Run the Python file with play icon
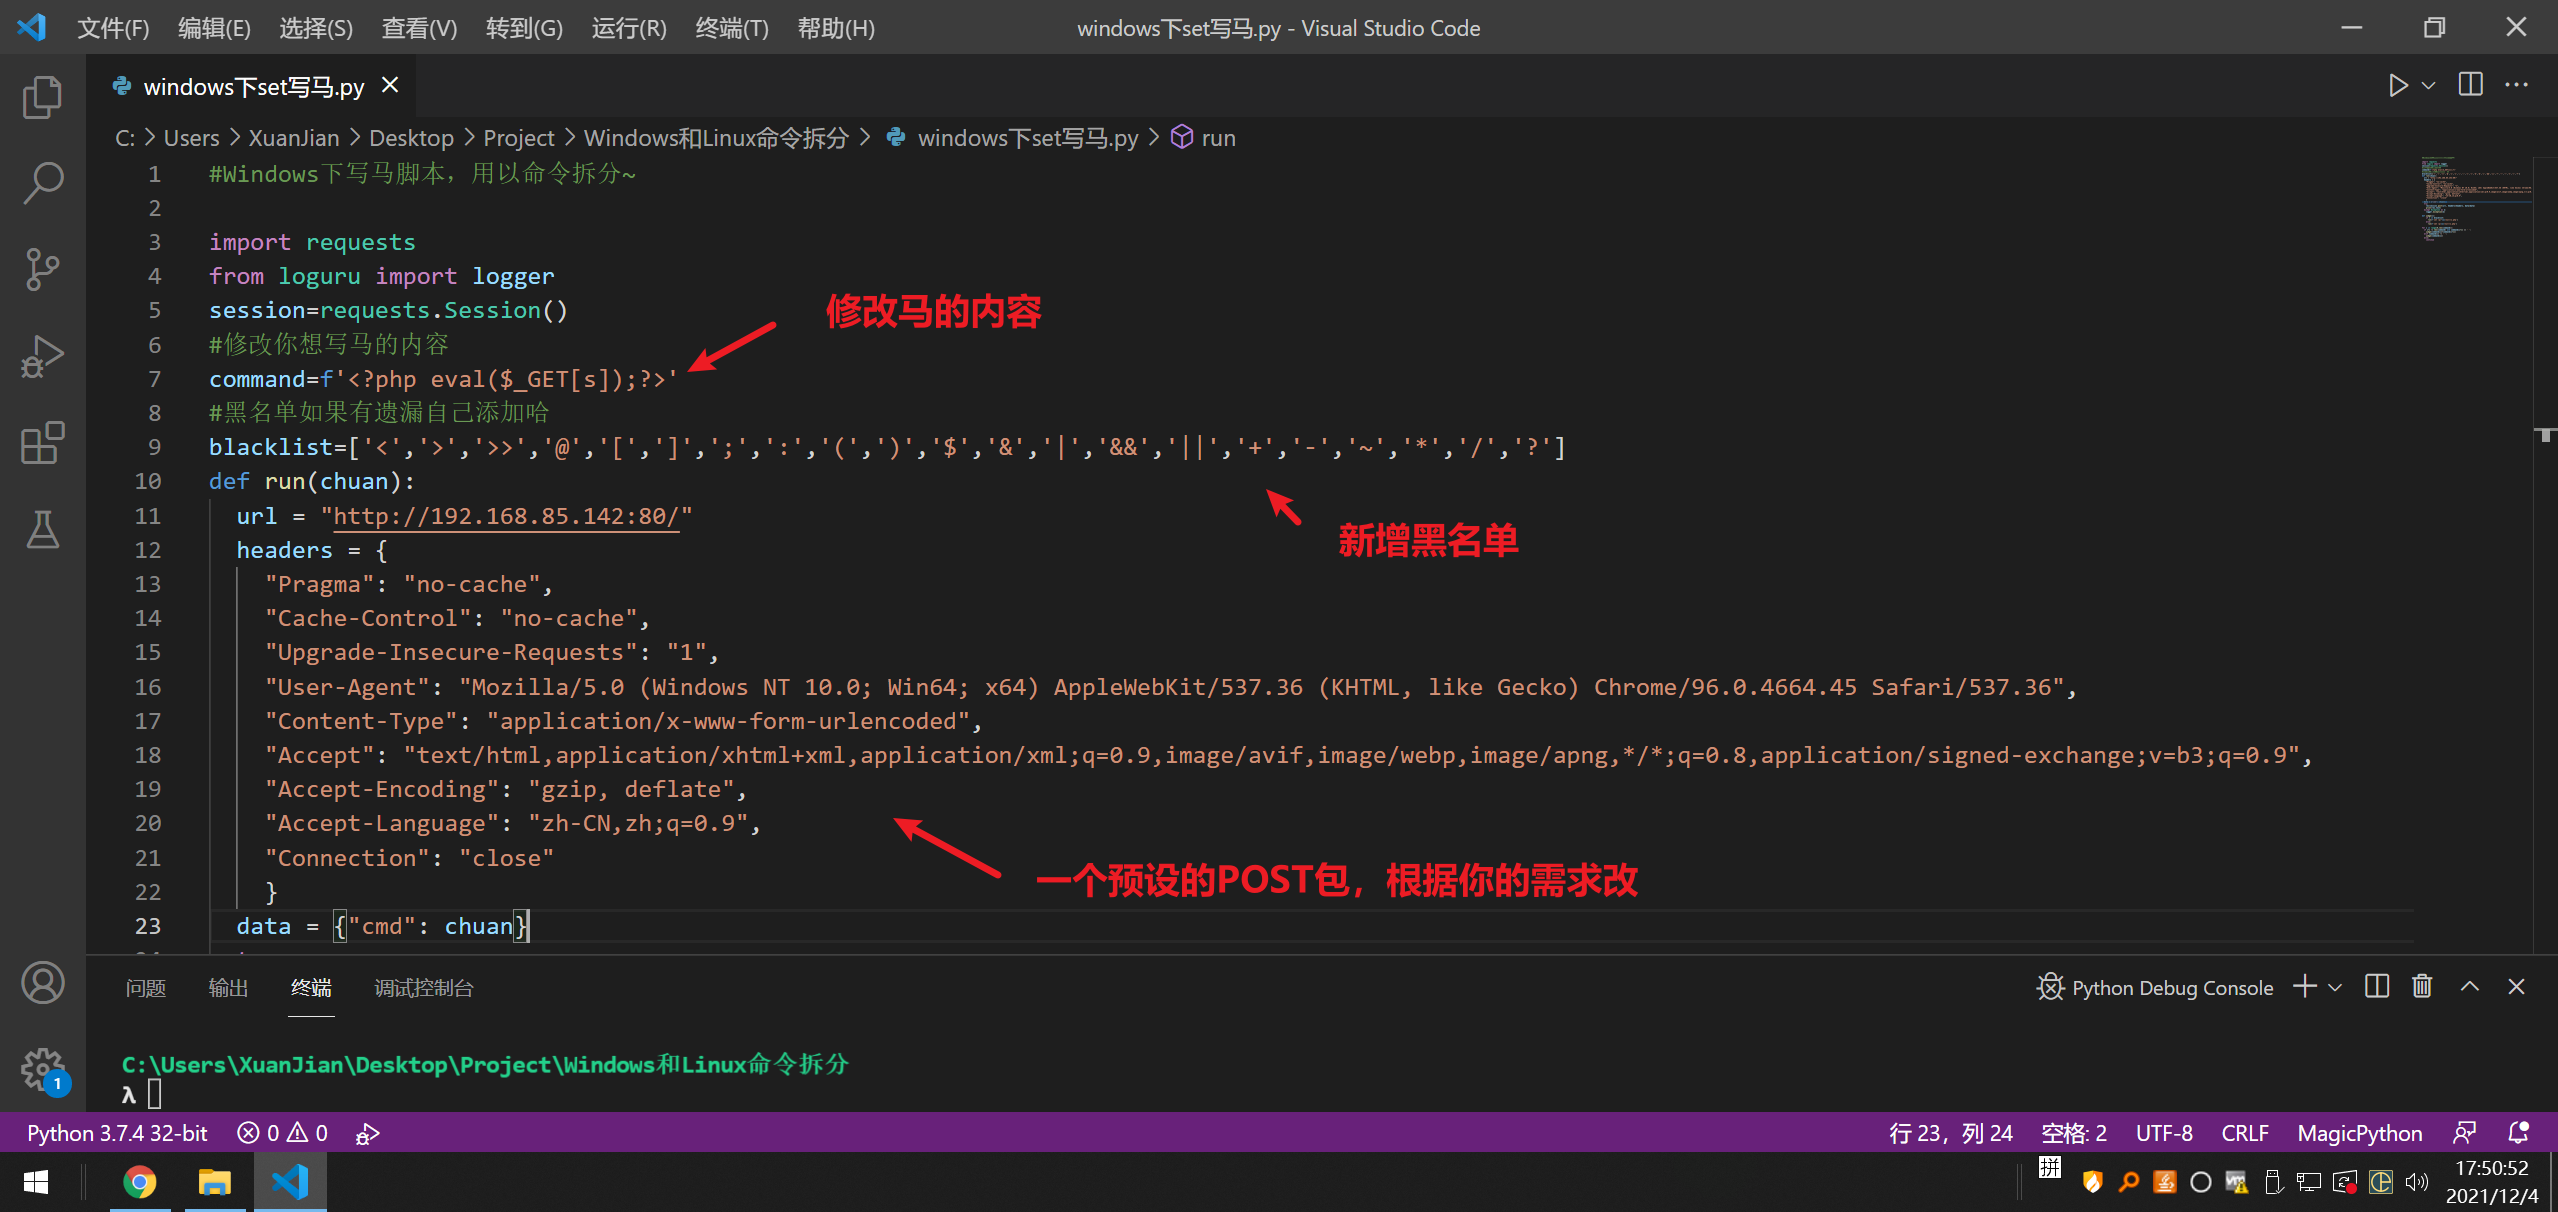2558x1212 pixels. (2397, 86)
